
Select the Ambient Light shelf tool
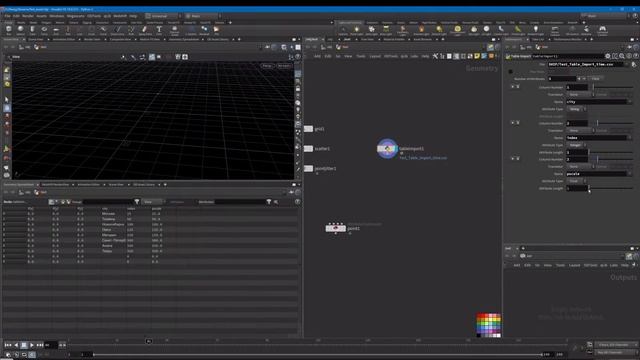click(536, 30)
